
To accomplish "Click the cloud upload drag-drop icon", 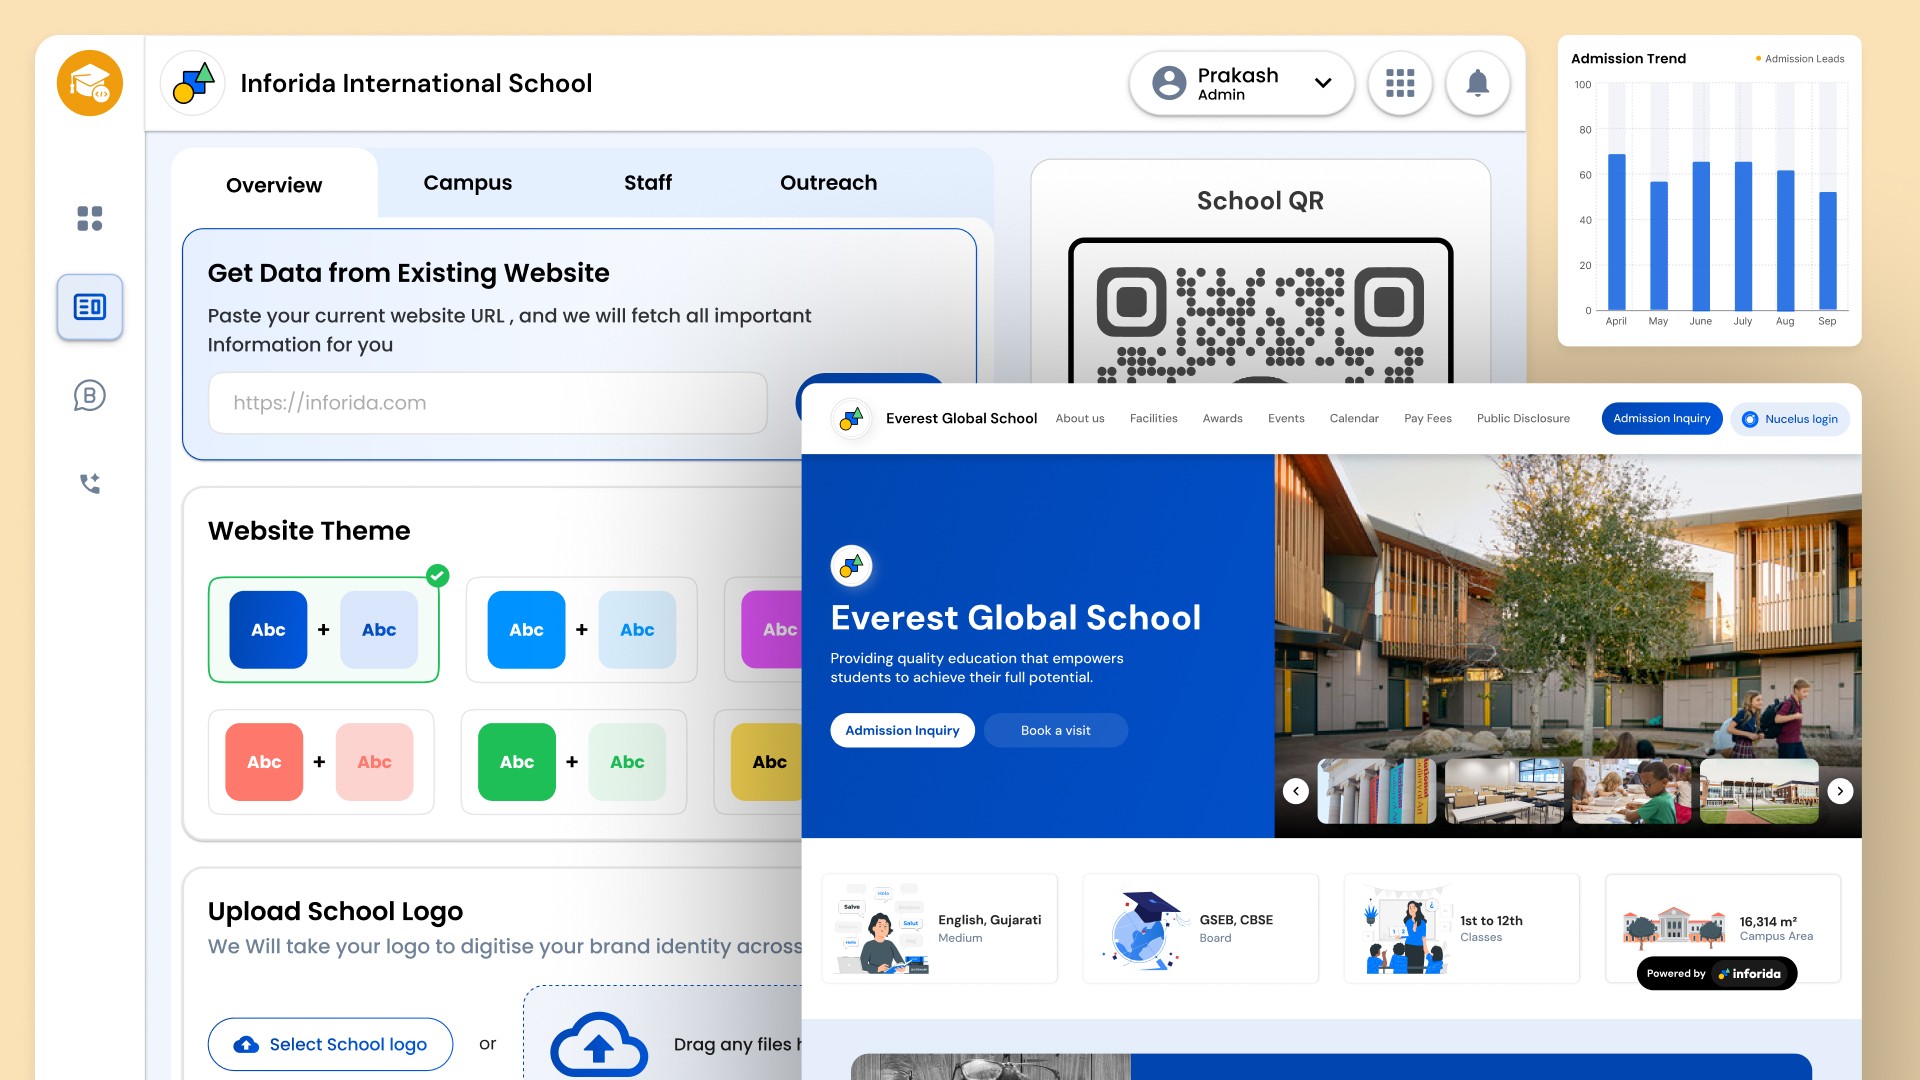I will (598, 1045).
